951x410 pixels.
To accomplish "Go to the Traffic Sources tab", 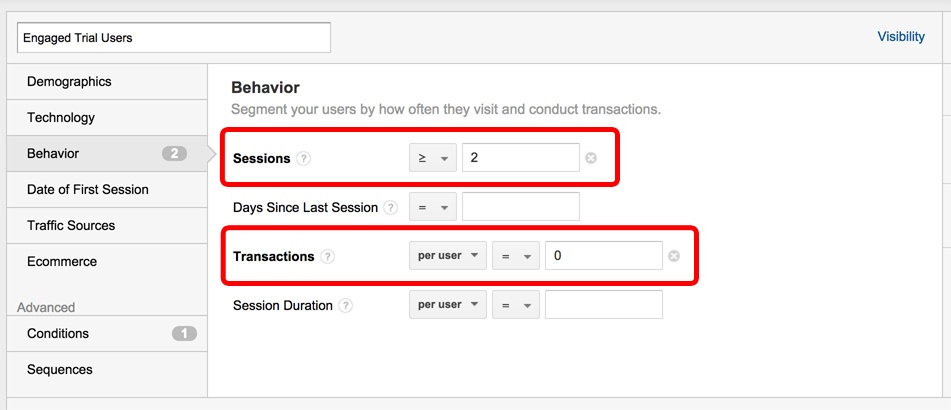I will pyautogui.click(x=71, y=225).
